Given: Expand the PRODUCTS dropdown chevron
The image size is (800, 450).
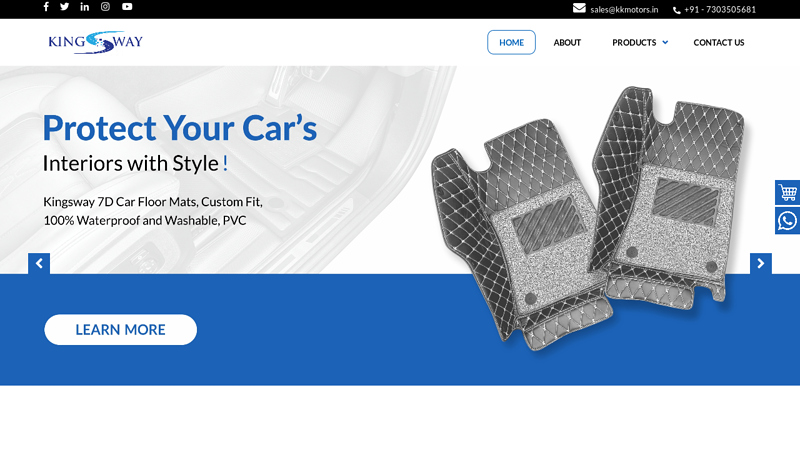Looking at the screenshot, I should click(x=665, y=42).
